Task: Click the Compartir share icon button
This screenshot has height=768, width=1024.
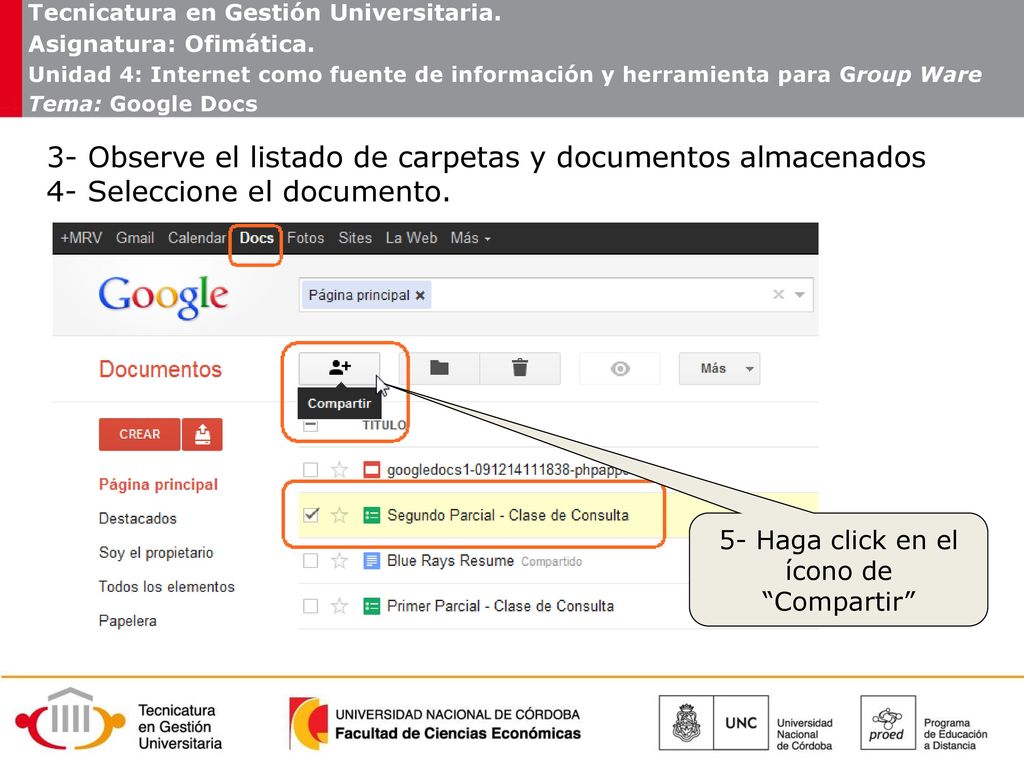Action: 340,368
